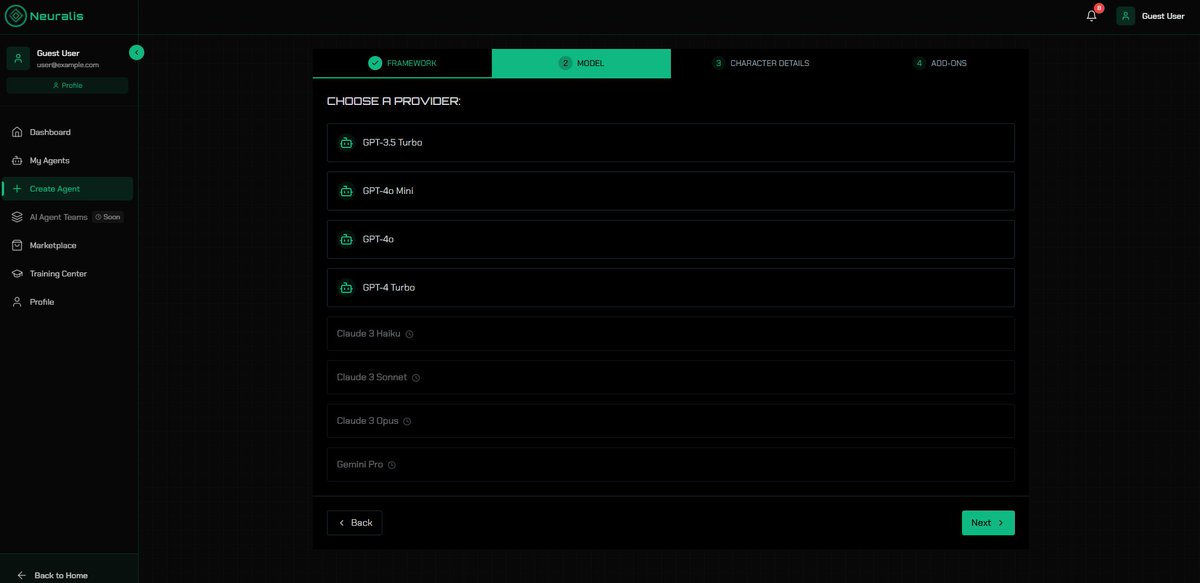The height and width of the screenshot is (583, 1200).
Task: Open the notifications bell
Action: click(1091, 16)
